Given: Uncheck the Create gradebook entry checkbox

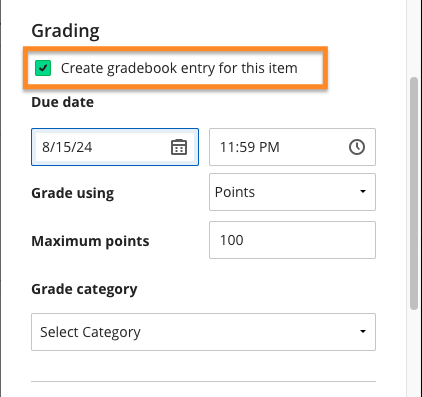Looking at the screenshot, I should click(x=43, y=68).
